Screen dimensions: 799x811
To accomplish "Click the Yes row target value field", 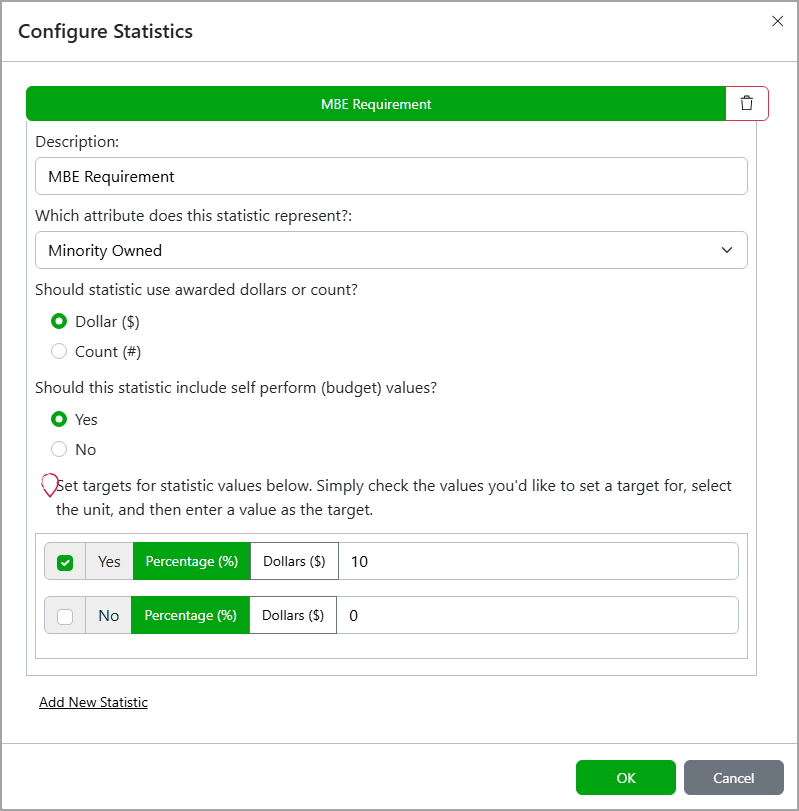I will coord(538,561).
